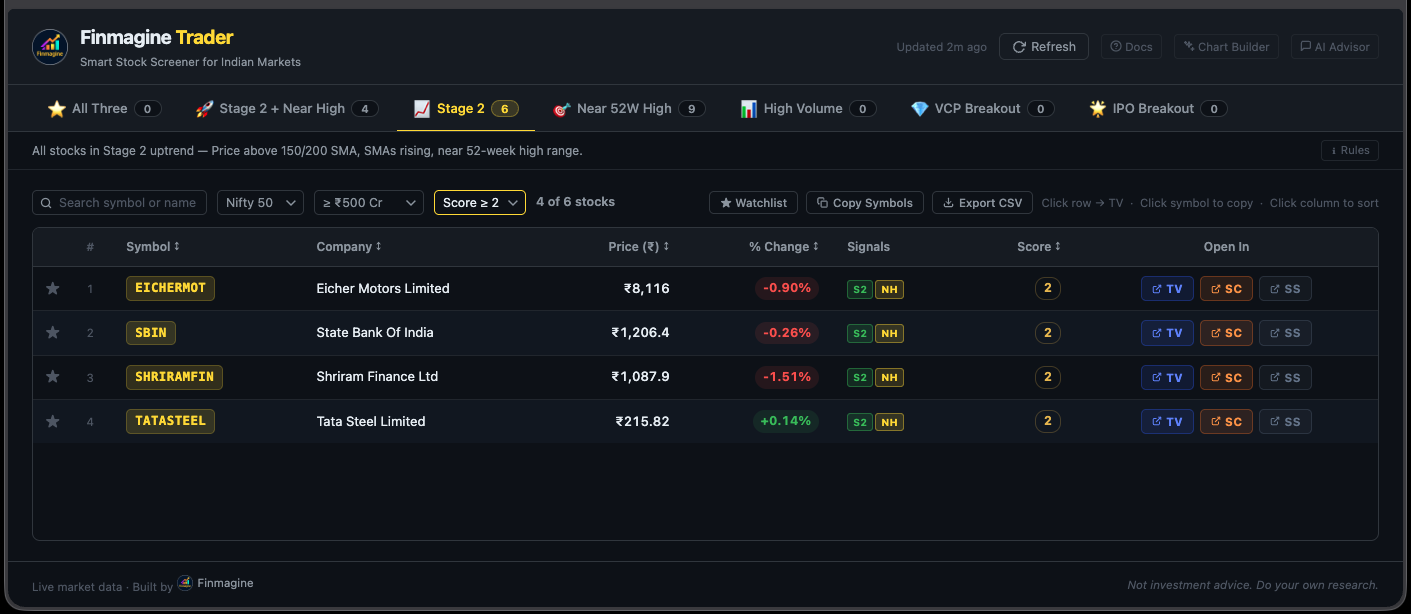Refresh the stock screener data
Screen dimensions: 1411x614
[1043, 46]
